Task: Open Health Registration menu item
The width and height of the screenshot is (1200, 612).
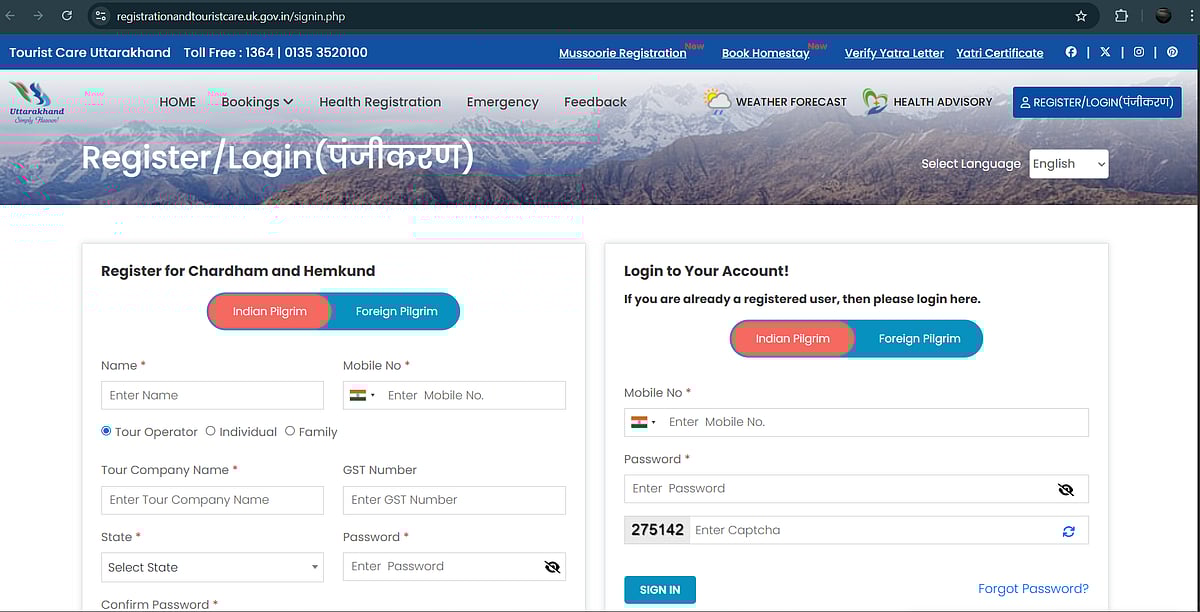Action: (x=380, y=102)
